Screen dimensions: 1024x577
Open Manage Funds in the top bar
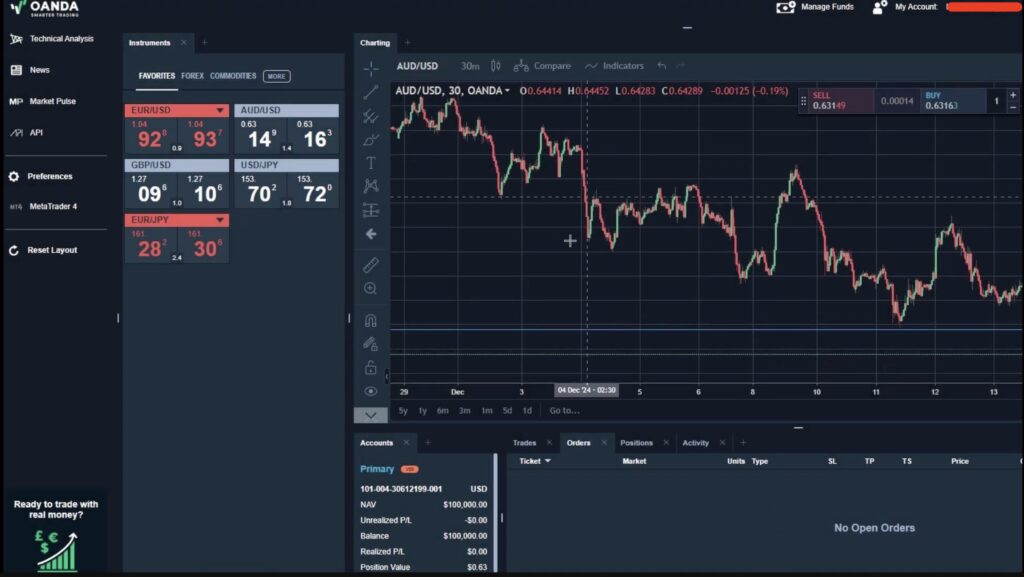pos(815,7)
